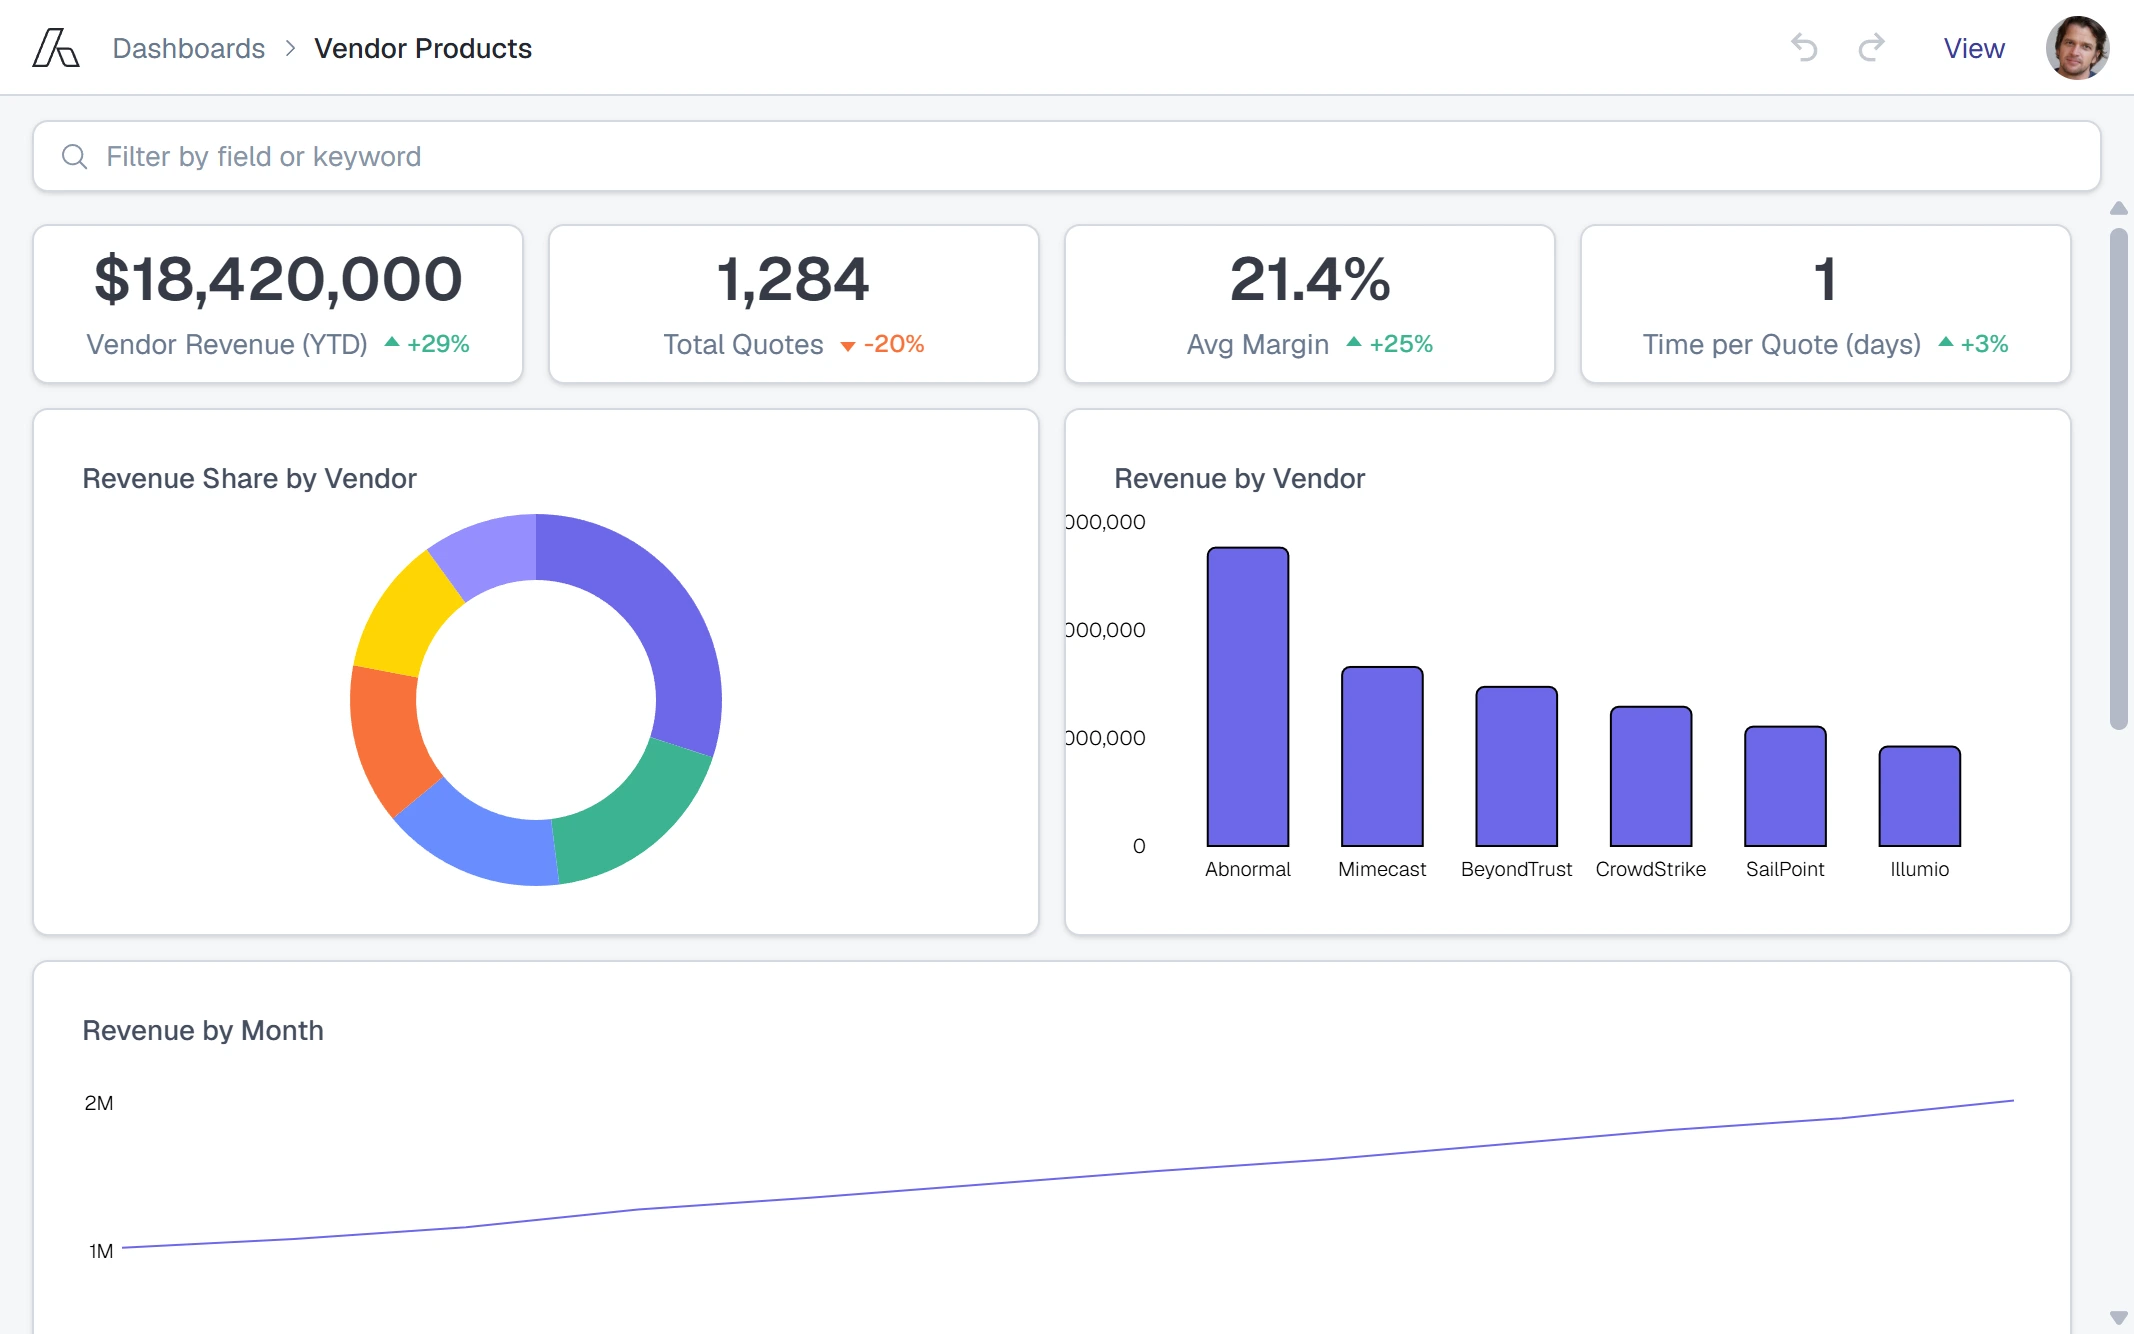
Task: Open the user profile avatar
Action: (x=2077, y=48)
